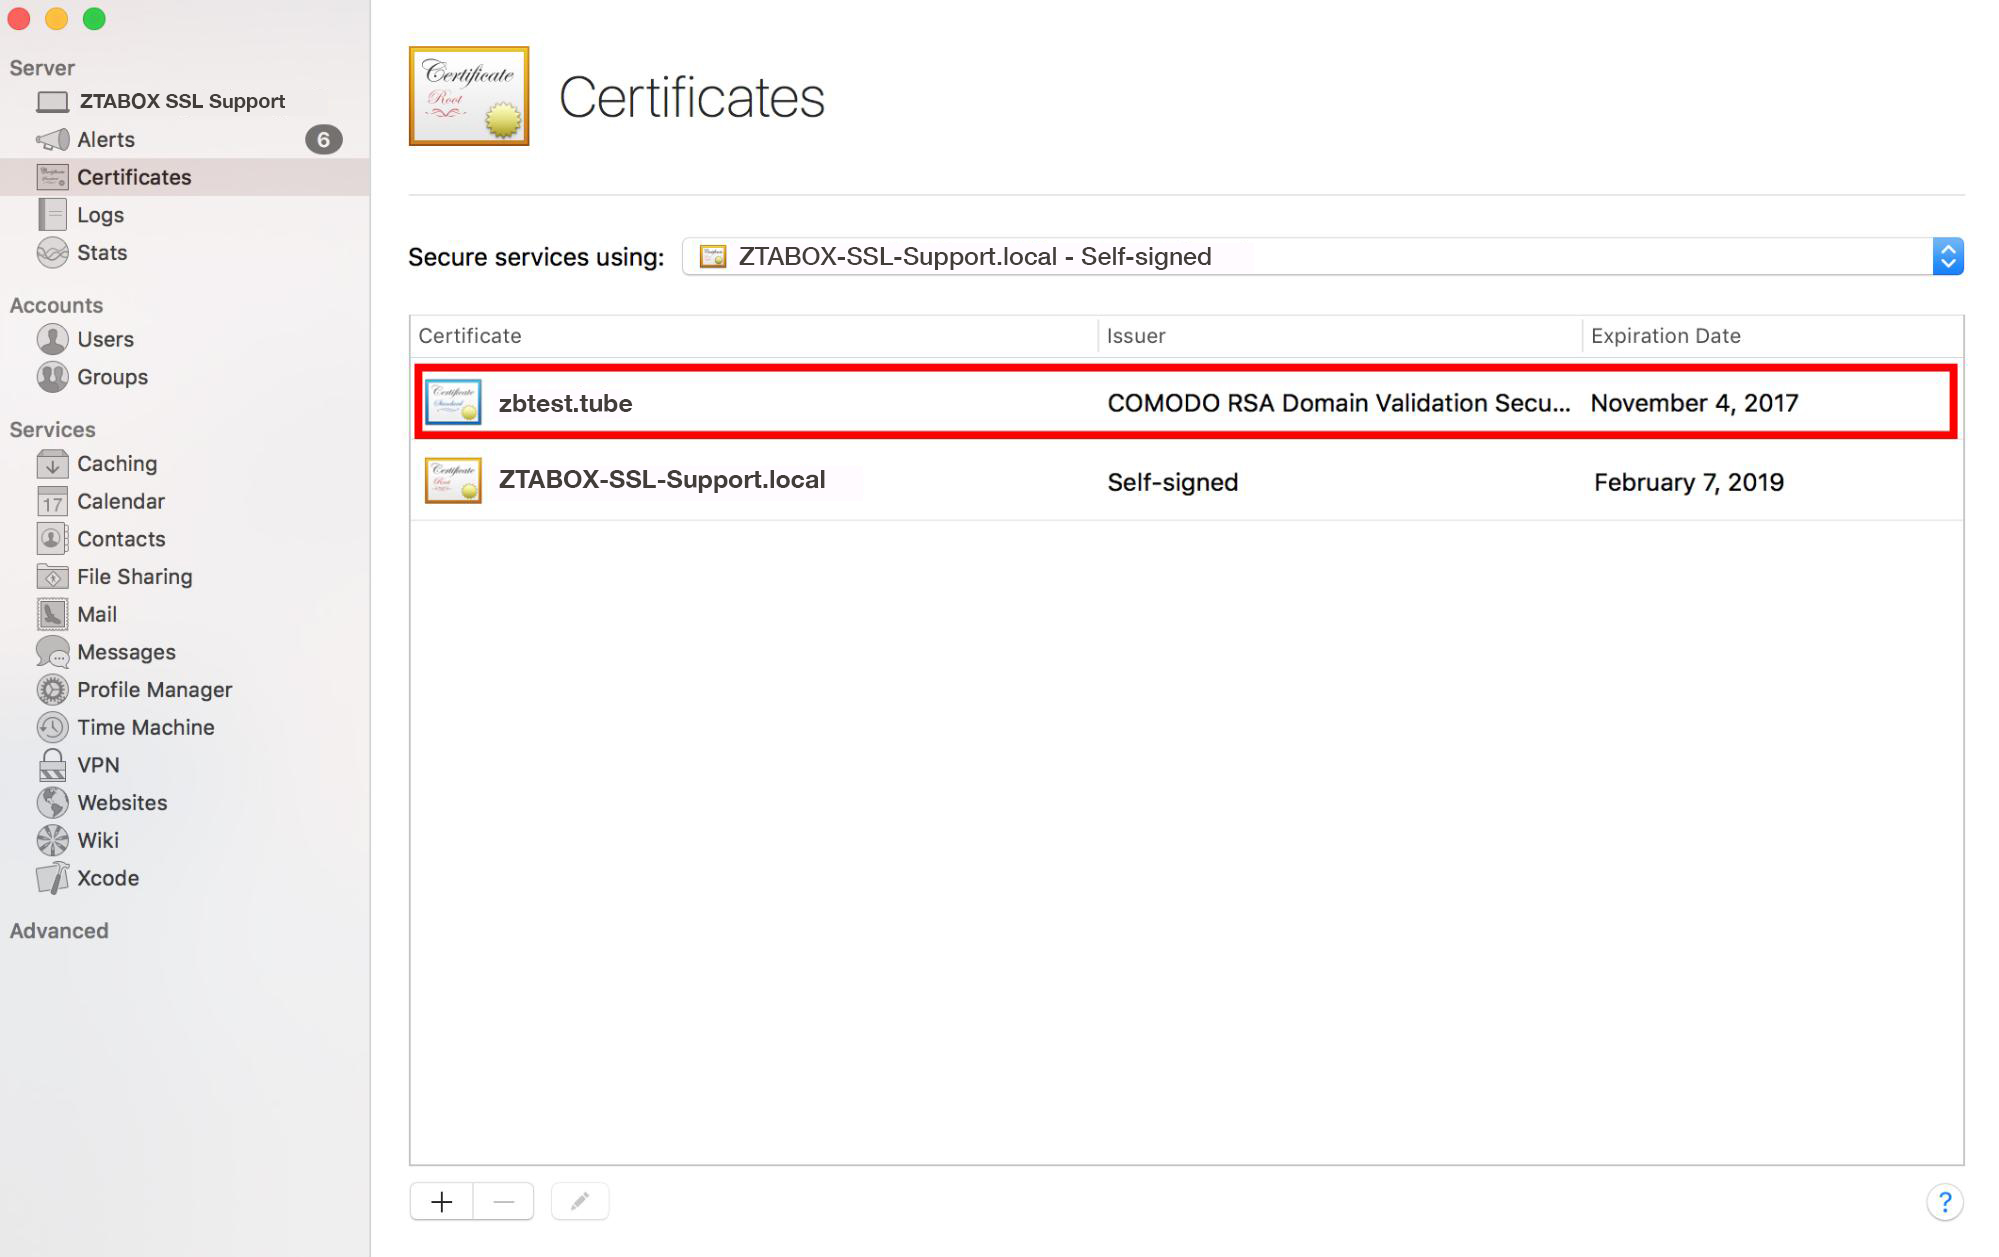Click the plus add certificate button
This screenshot has height=1257, width=1999.
point(442,1201)
